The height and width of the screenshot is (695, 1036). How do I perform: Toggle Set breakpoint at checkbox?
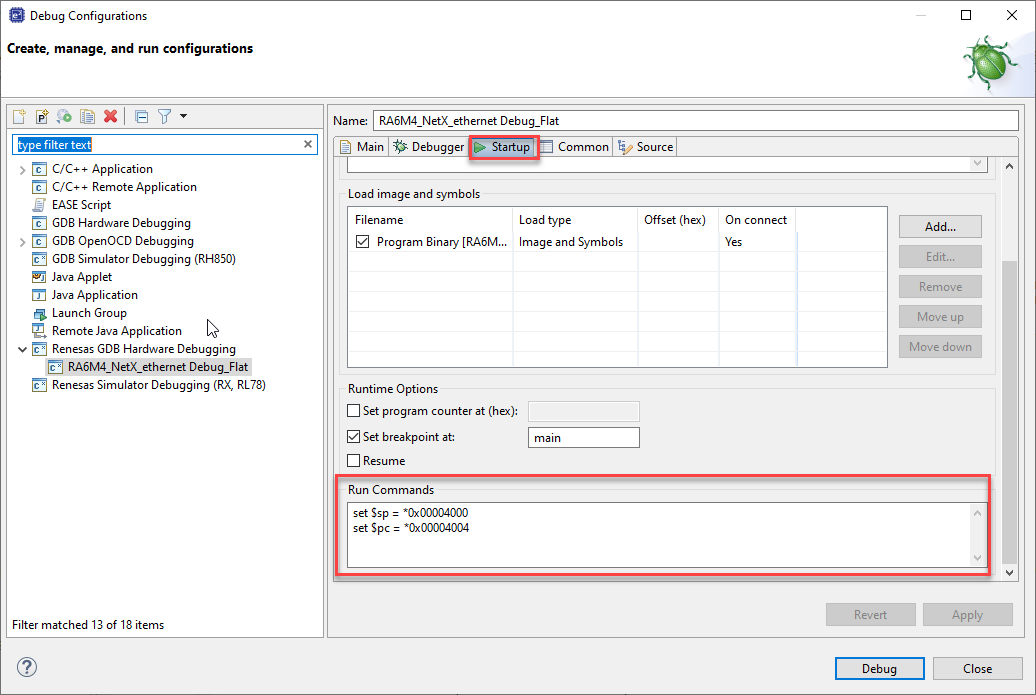coord(353,437)
